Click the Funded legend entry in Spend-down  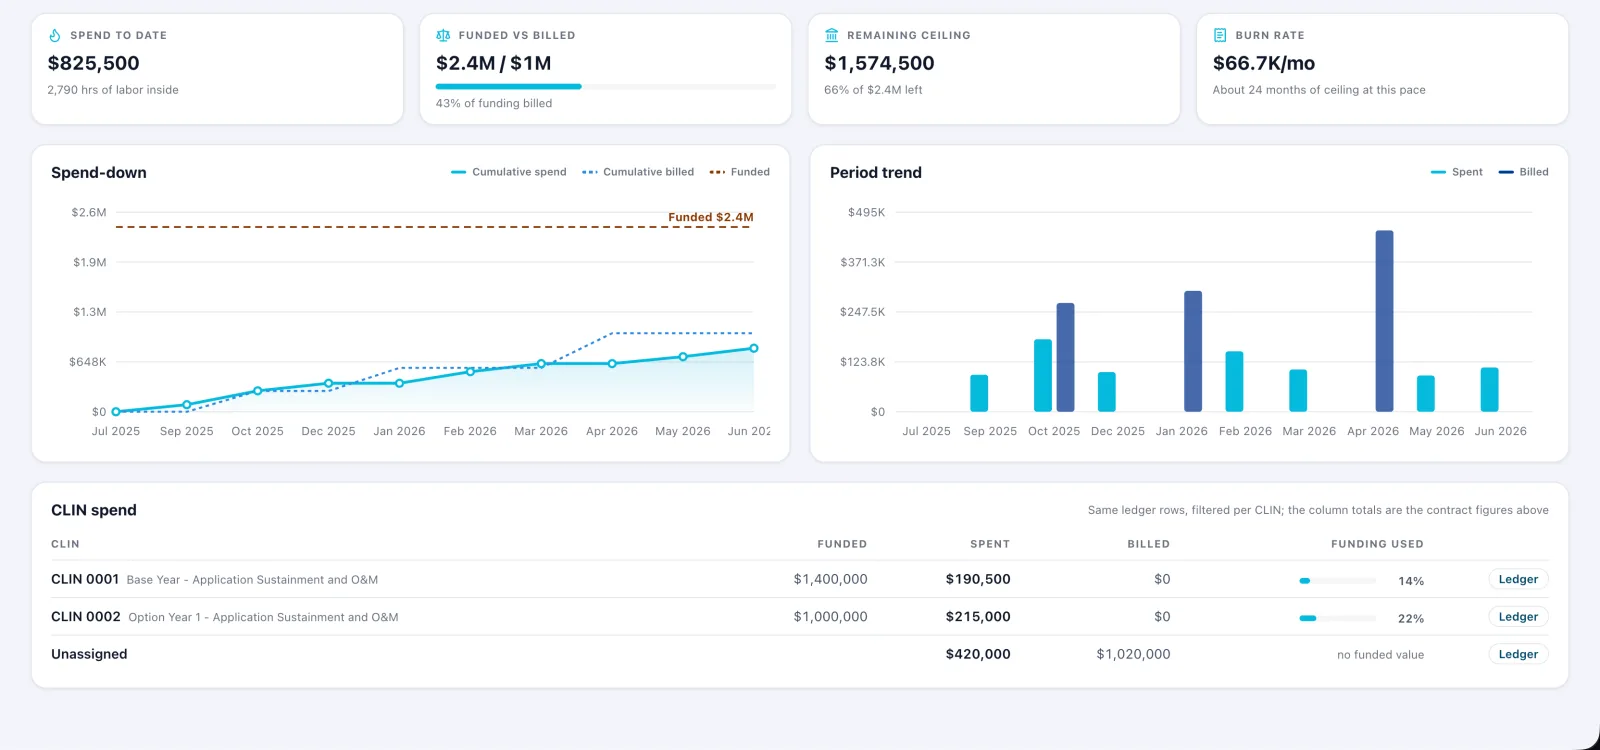tap(740, 172)
